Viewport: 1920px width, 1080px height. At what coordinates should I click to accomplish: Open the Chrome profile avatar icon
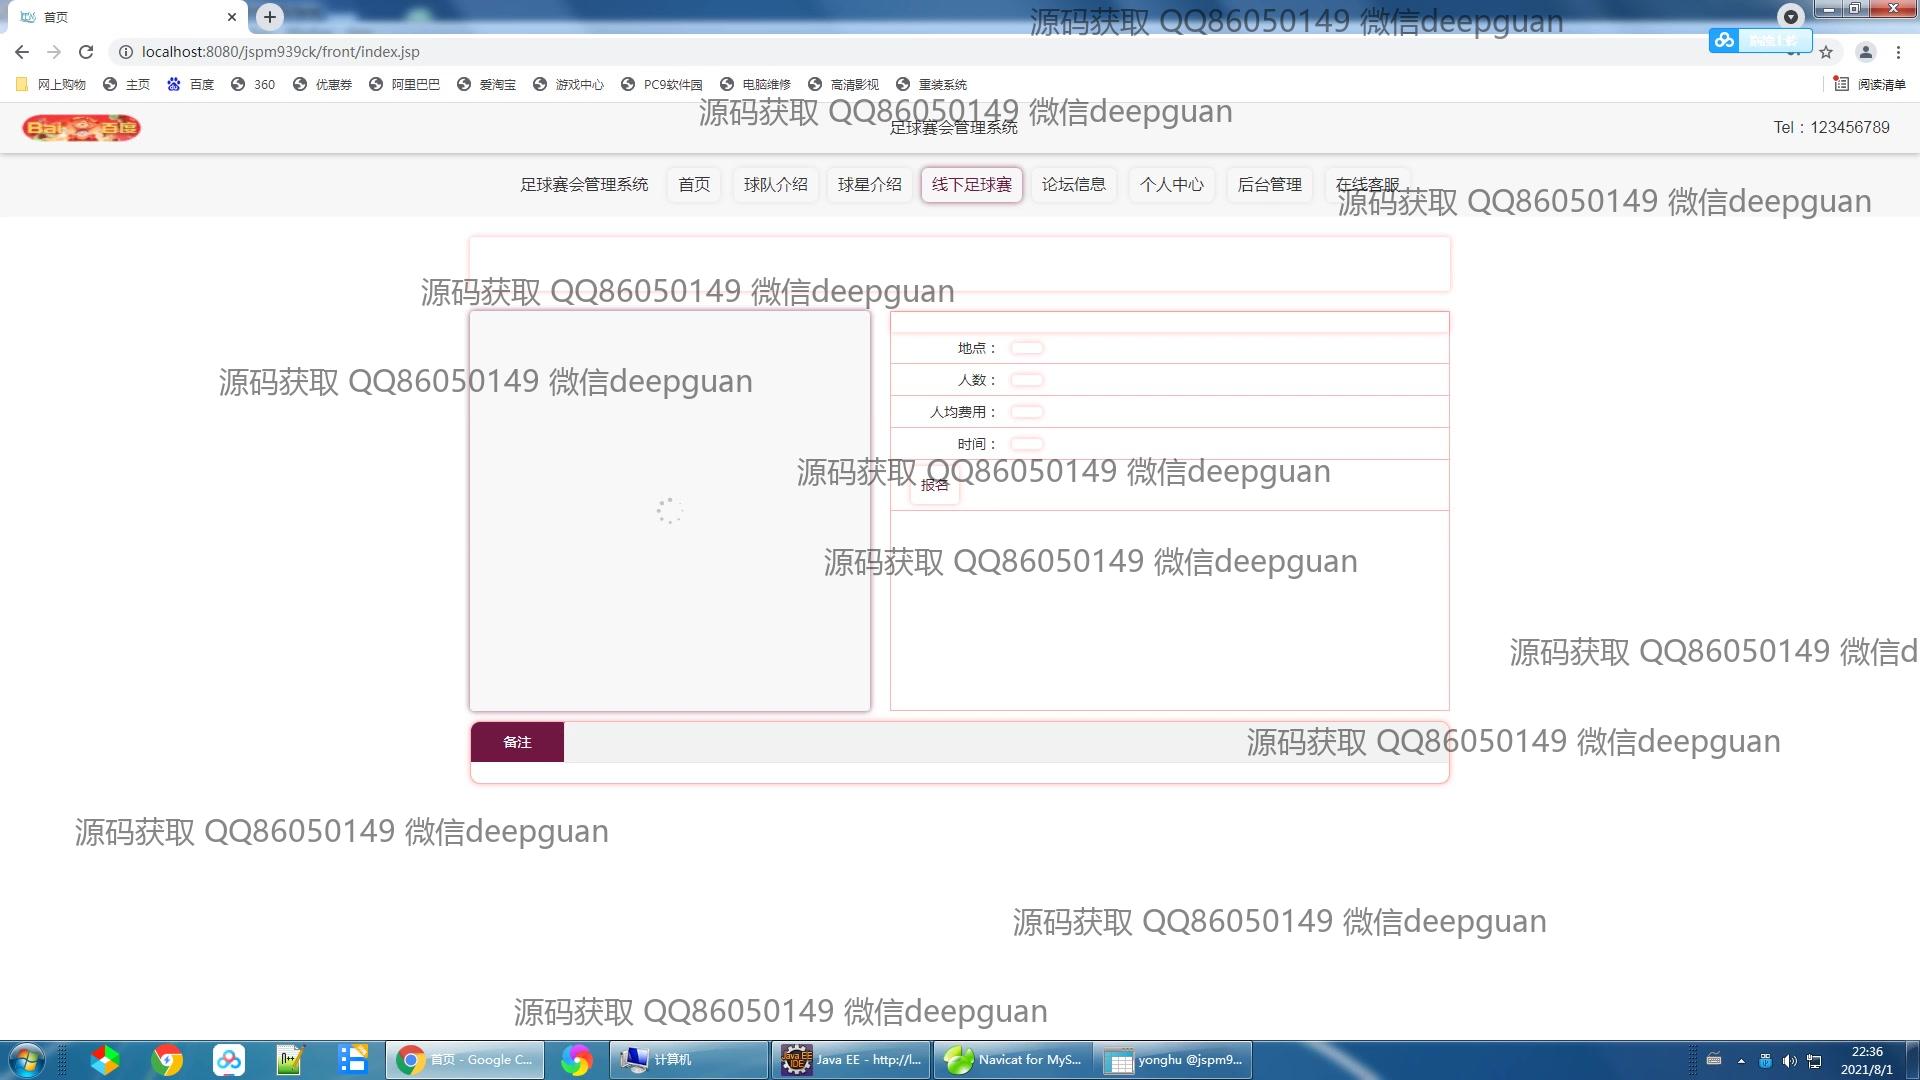pos(1865,52)
